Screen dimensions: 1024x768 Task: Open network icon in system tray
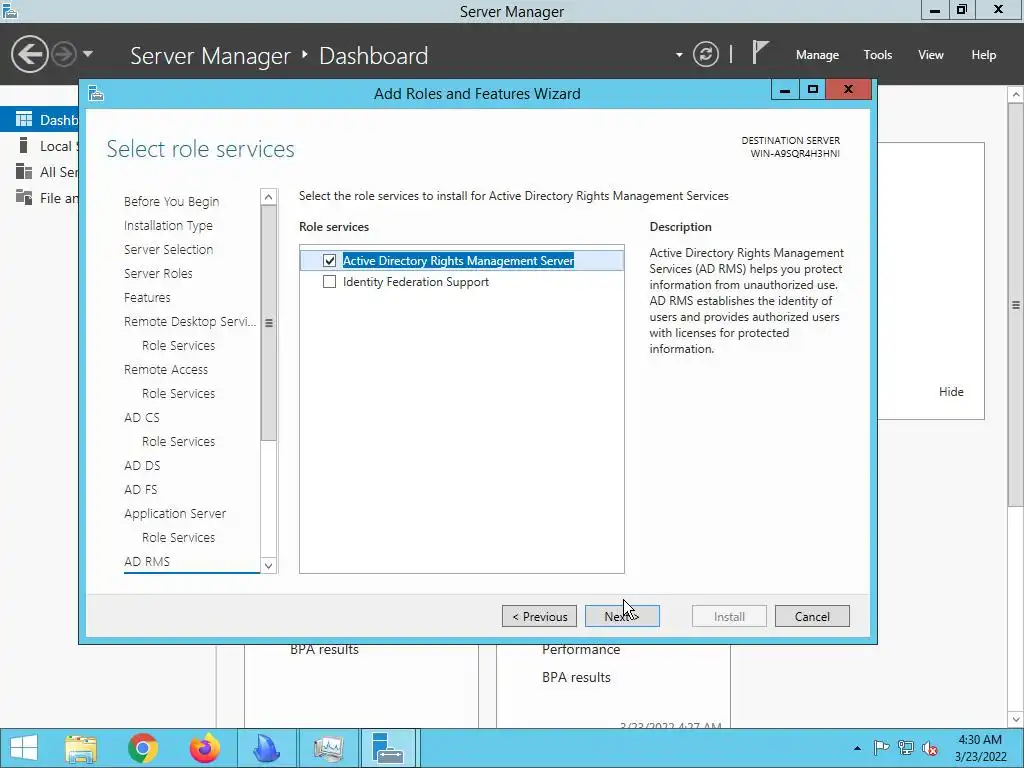[x=906, y=748]
